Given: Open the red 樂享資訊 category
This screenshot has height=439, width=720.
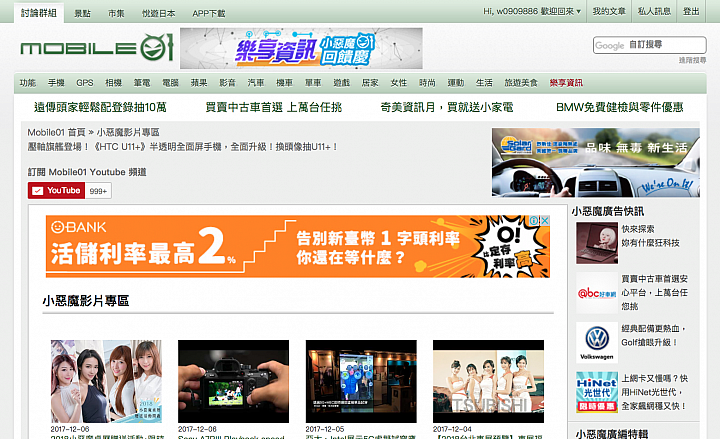Looking at the screenshot, I should (566, 83).
